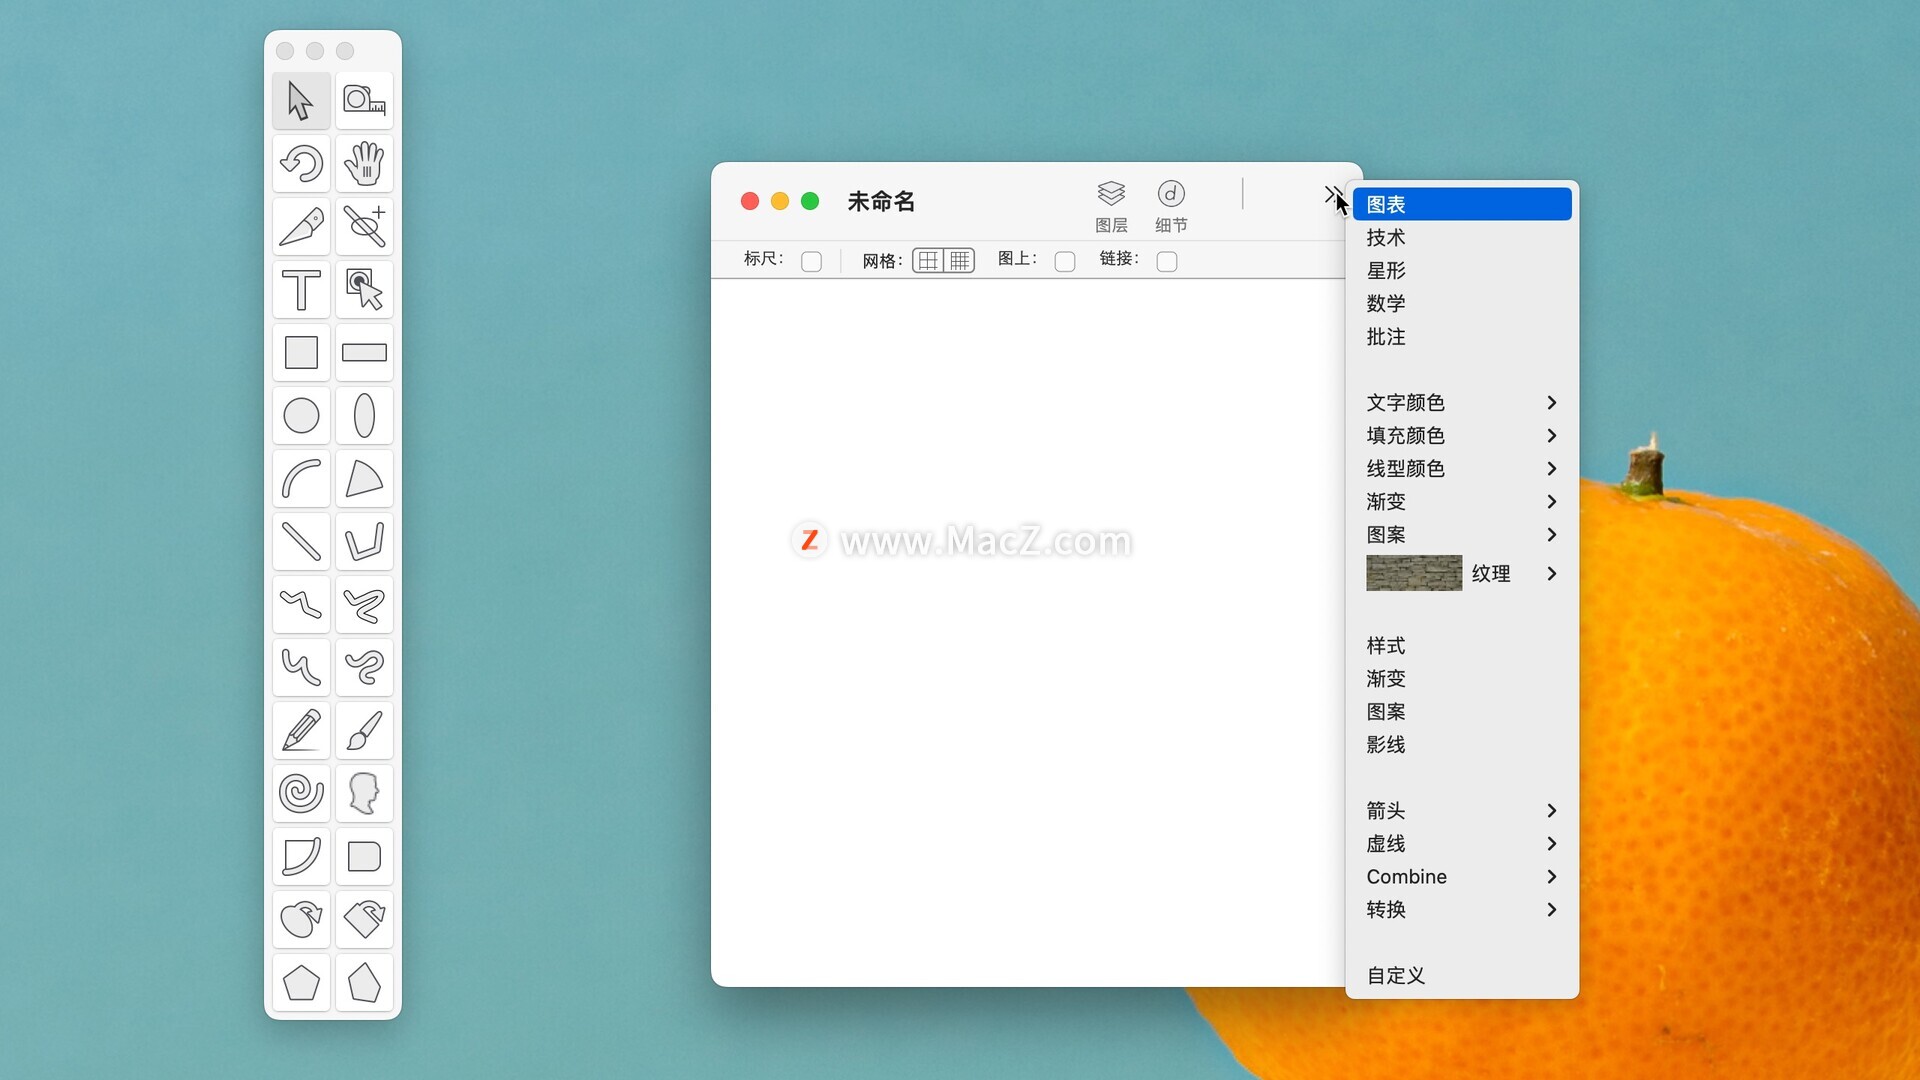Select the shape measure tool
Viewport: 1920px width, 1080px height.
pos(364,100)
